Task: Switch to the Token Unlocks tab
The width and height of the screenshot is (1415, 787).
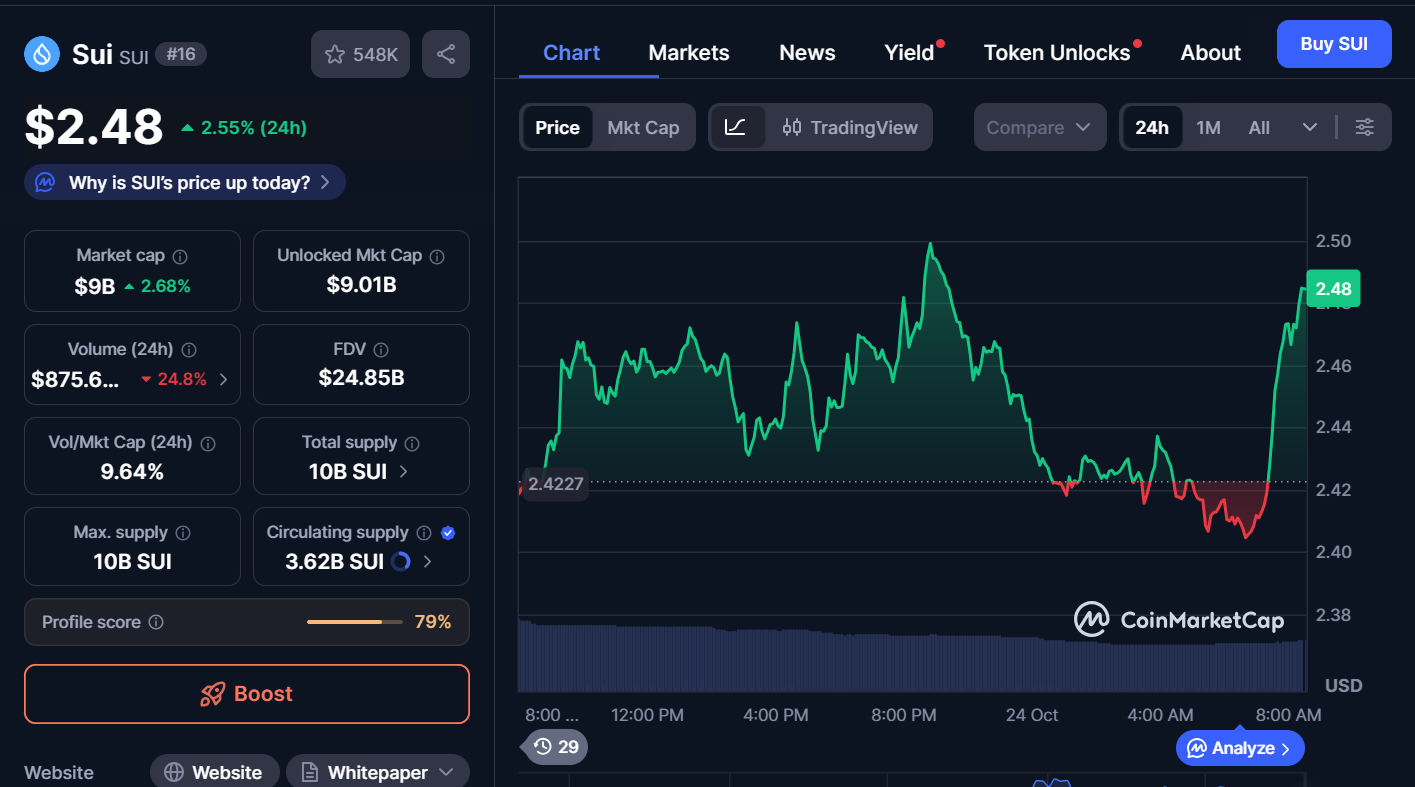Action: [1057, 53]
